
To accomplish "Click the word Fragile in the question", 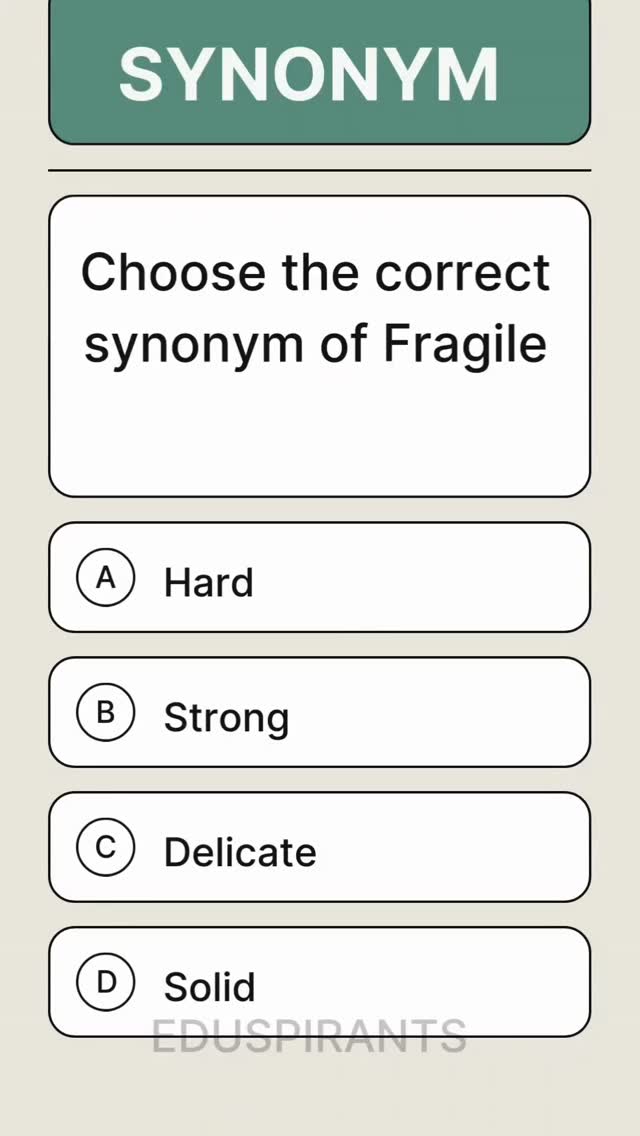I will pyautogui.click(x=465, y=346).
